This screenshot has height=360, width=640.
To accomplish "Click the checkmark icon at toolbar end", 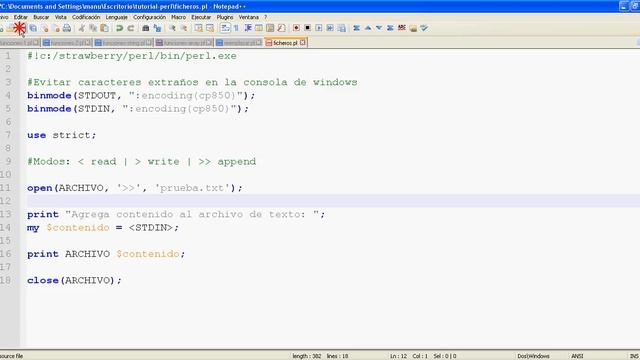I will pyautogui.click(x=424, y=28).
